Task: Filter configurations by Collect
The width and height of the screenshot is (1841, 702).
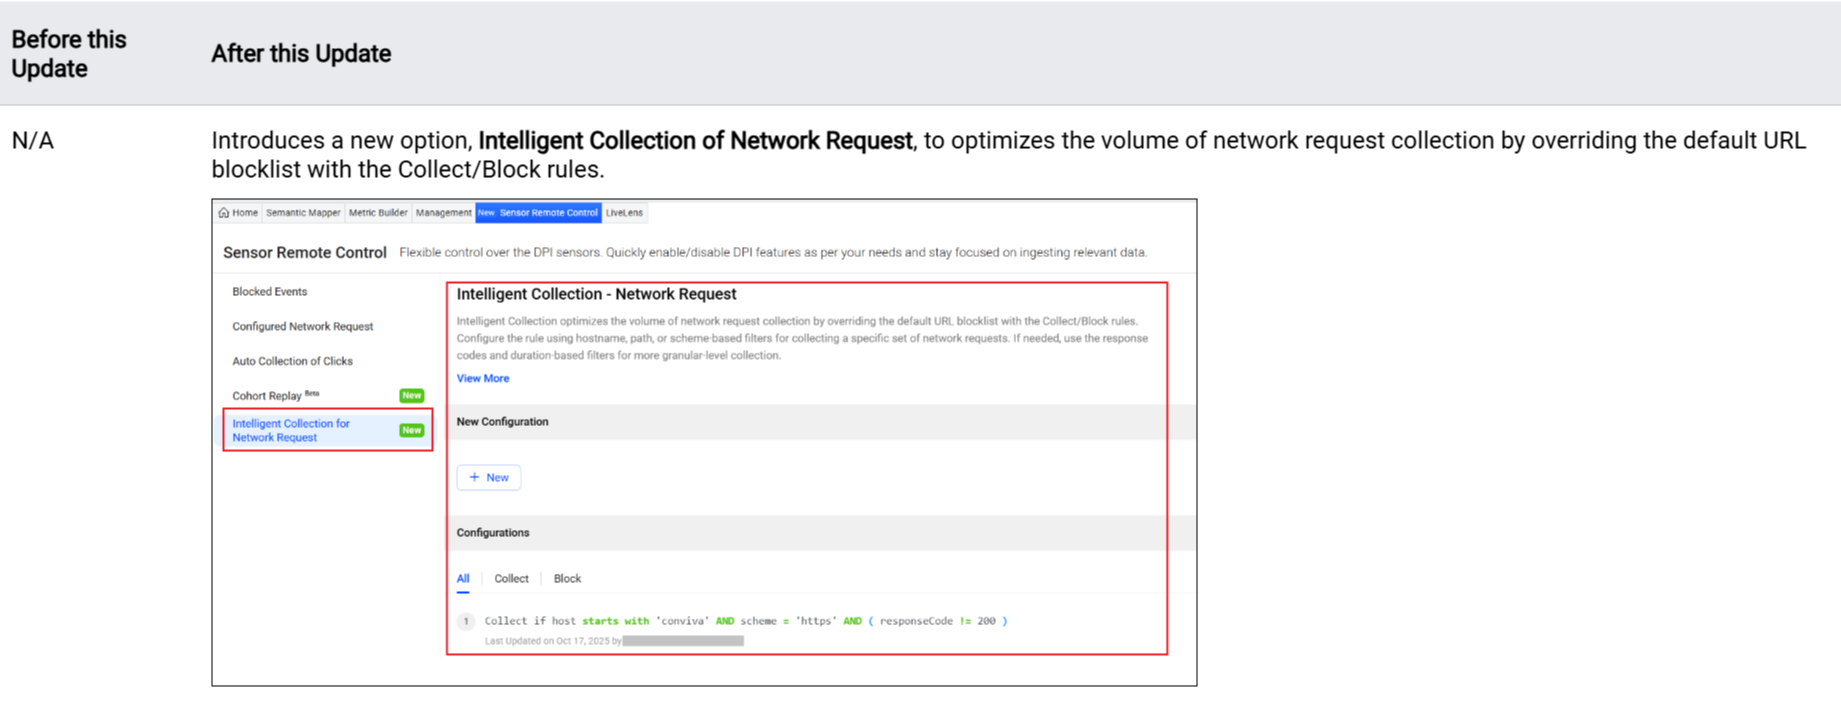Action: click(x=511, y=579)
